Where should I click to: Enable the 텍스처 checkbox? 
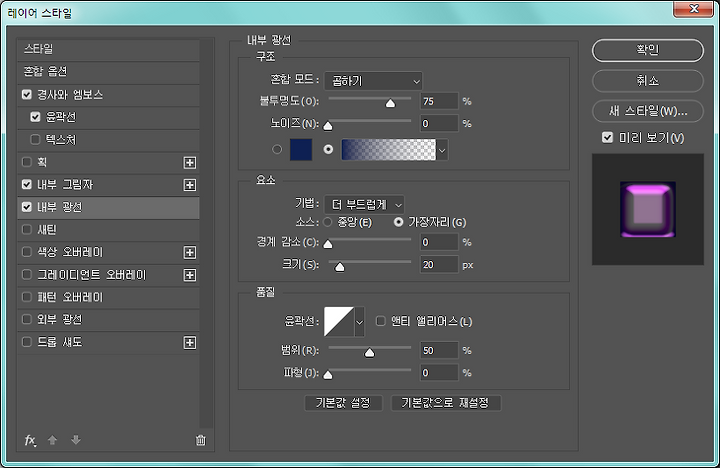35,139
